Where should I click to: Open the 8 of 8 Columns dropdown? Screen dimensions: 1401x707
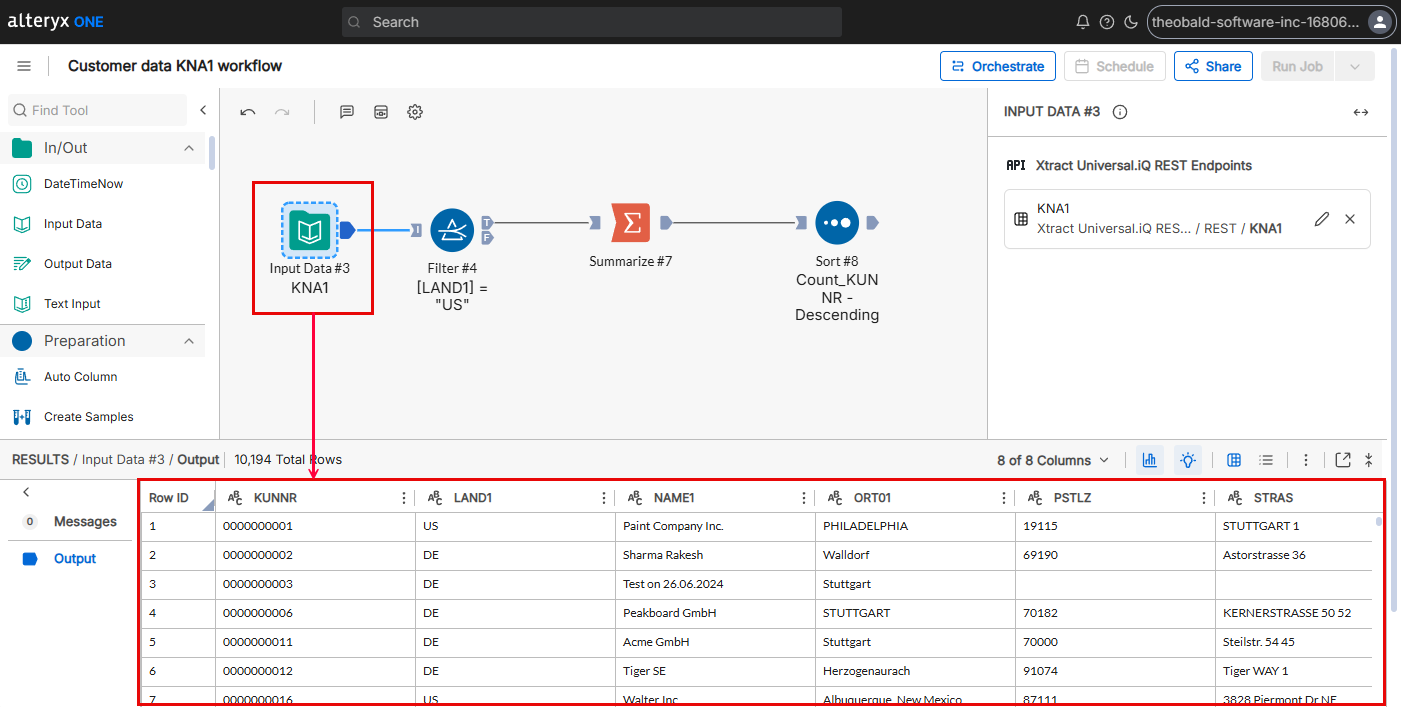click(1053, 460)
